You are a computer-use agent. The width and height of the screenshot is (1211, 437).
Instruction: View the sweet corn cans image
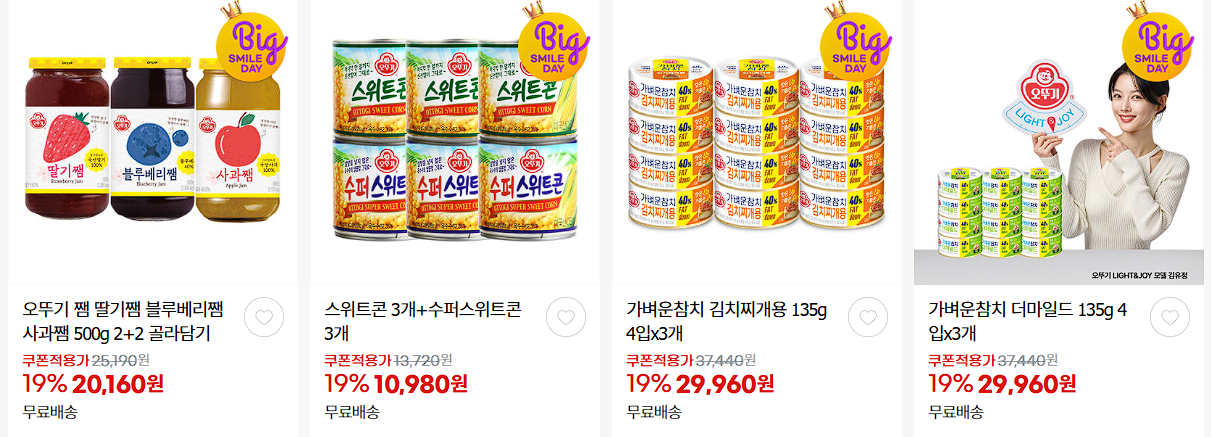[454, 142]
